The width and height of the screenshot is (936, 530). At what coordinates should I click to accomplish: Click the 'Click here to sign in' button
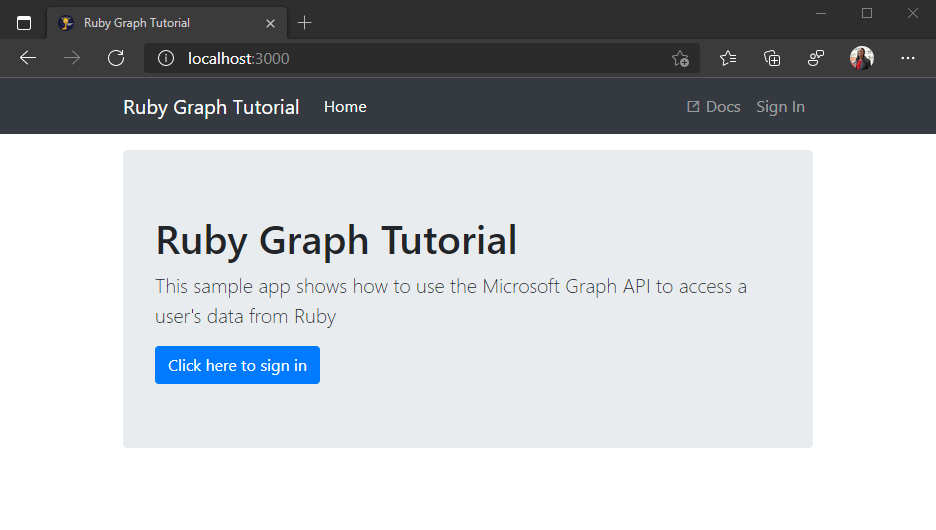pos(238,365)
